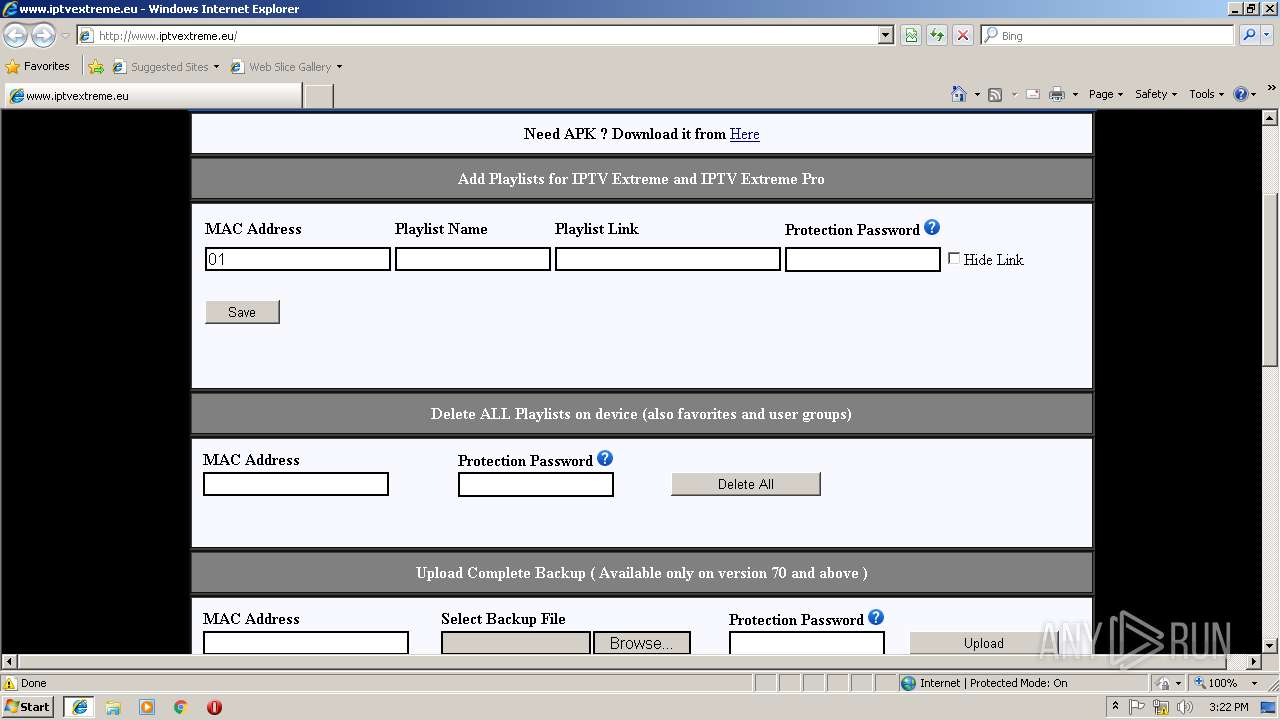Click MAC Address field under Add Playlists
This screenshot has width=1280, height=720.
click(298, 259)
